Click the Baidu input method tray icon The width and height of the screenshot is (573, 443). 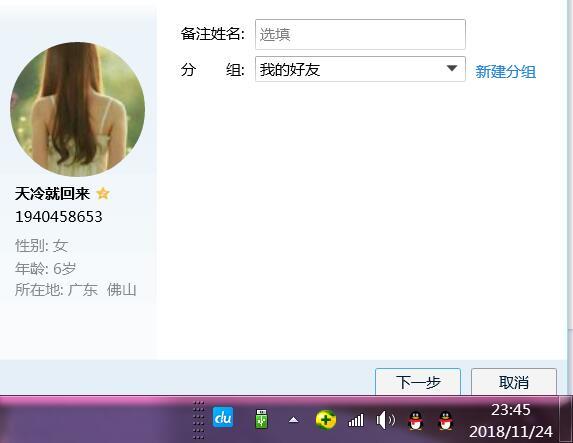pos(223,417)
